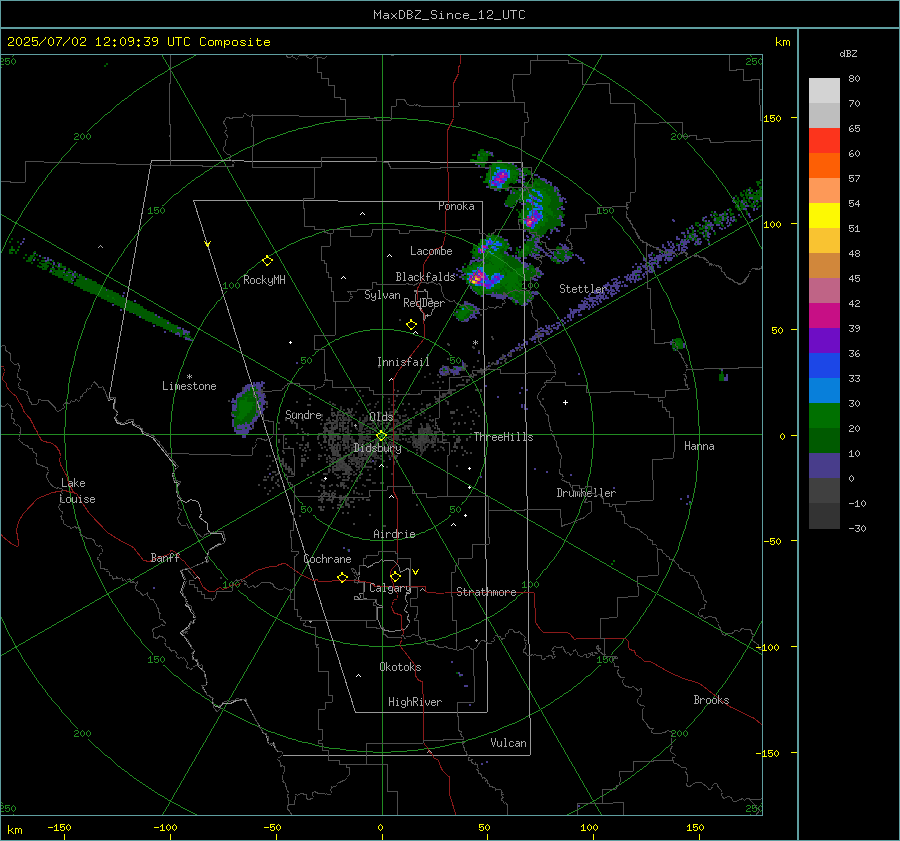The width and height of the screenshot is (900, 841).
Task: Click the RedDeer label
Action: 424,303
